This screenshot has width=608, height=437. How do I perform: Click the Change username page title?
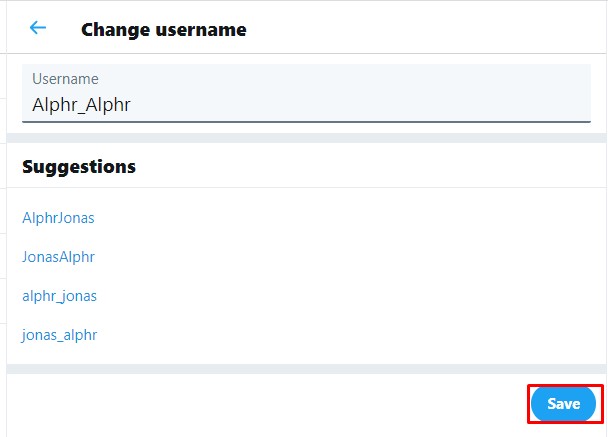click(164, 30)
